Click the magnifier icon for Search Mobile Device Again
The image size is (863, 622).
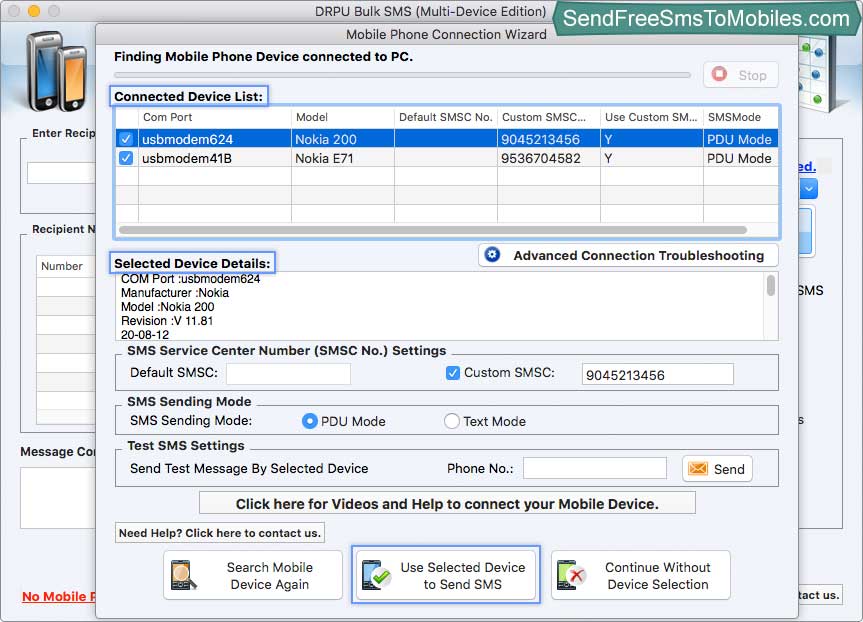click(x=185, y=576)
